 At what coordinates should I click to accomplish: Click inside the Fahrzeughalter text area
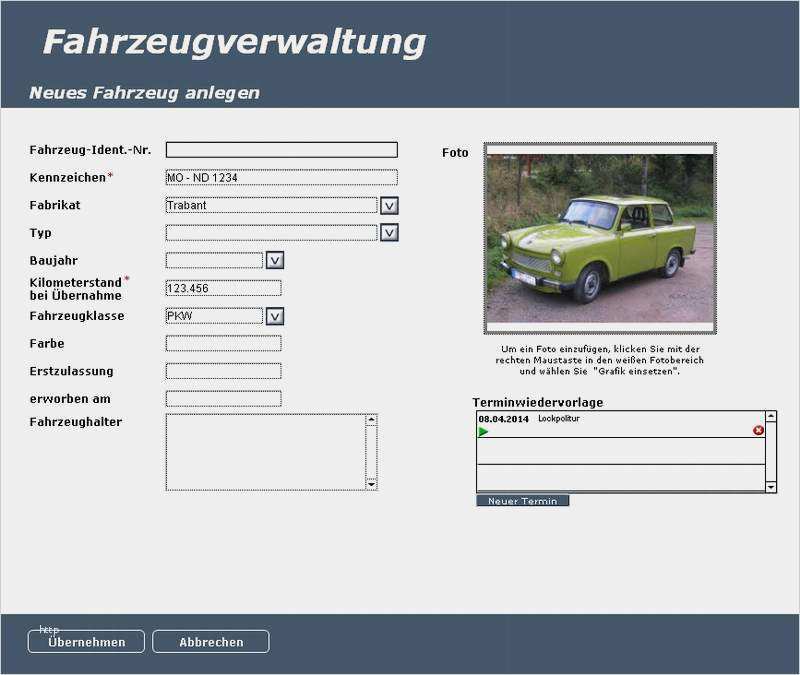point(265,452)
